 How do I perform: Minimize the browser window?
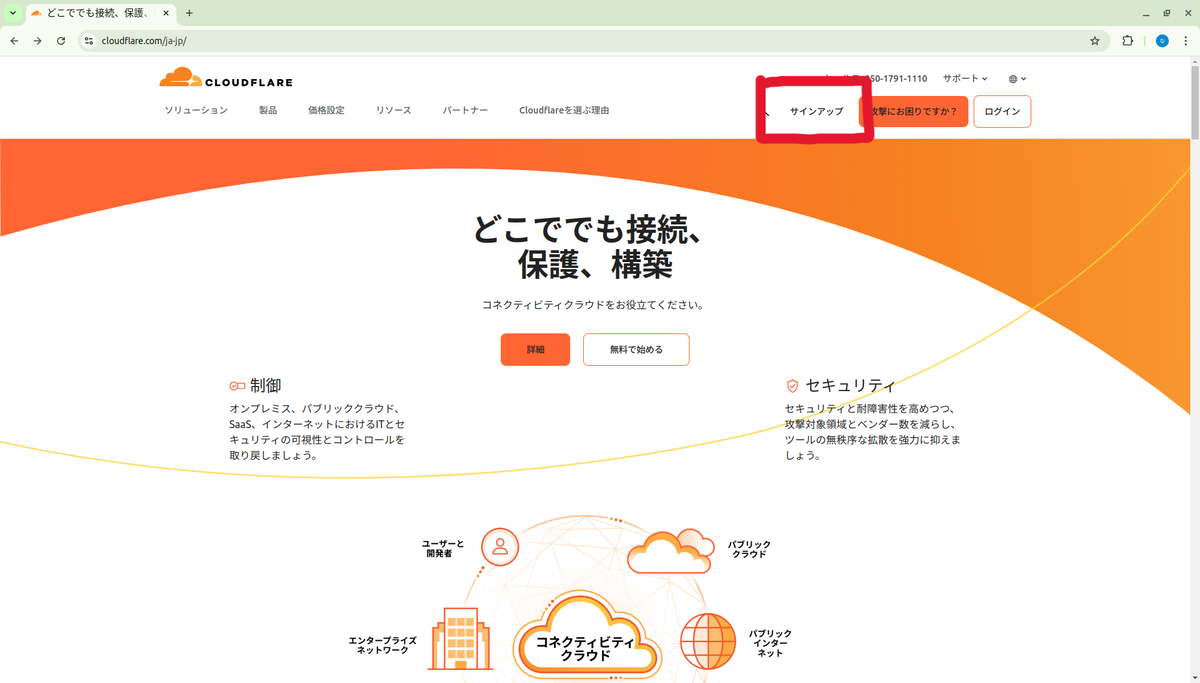click(x=1146, y=13)
